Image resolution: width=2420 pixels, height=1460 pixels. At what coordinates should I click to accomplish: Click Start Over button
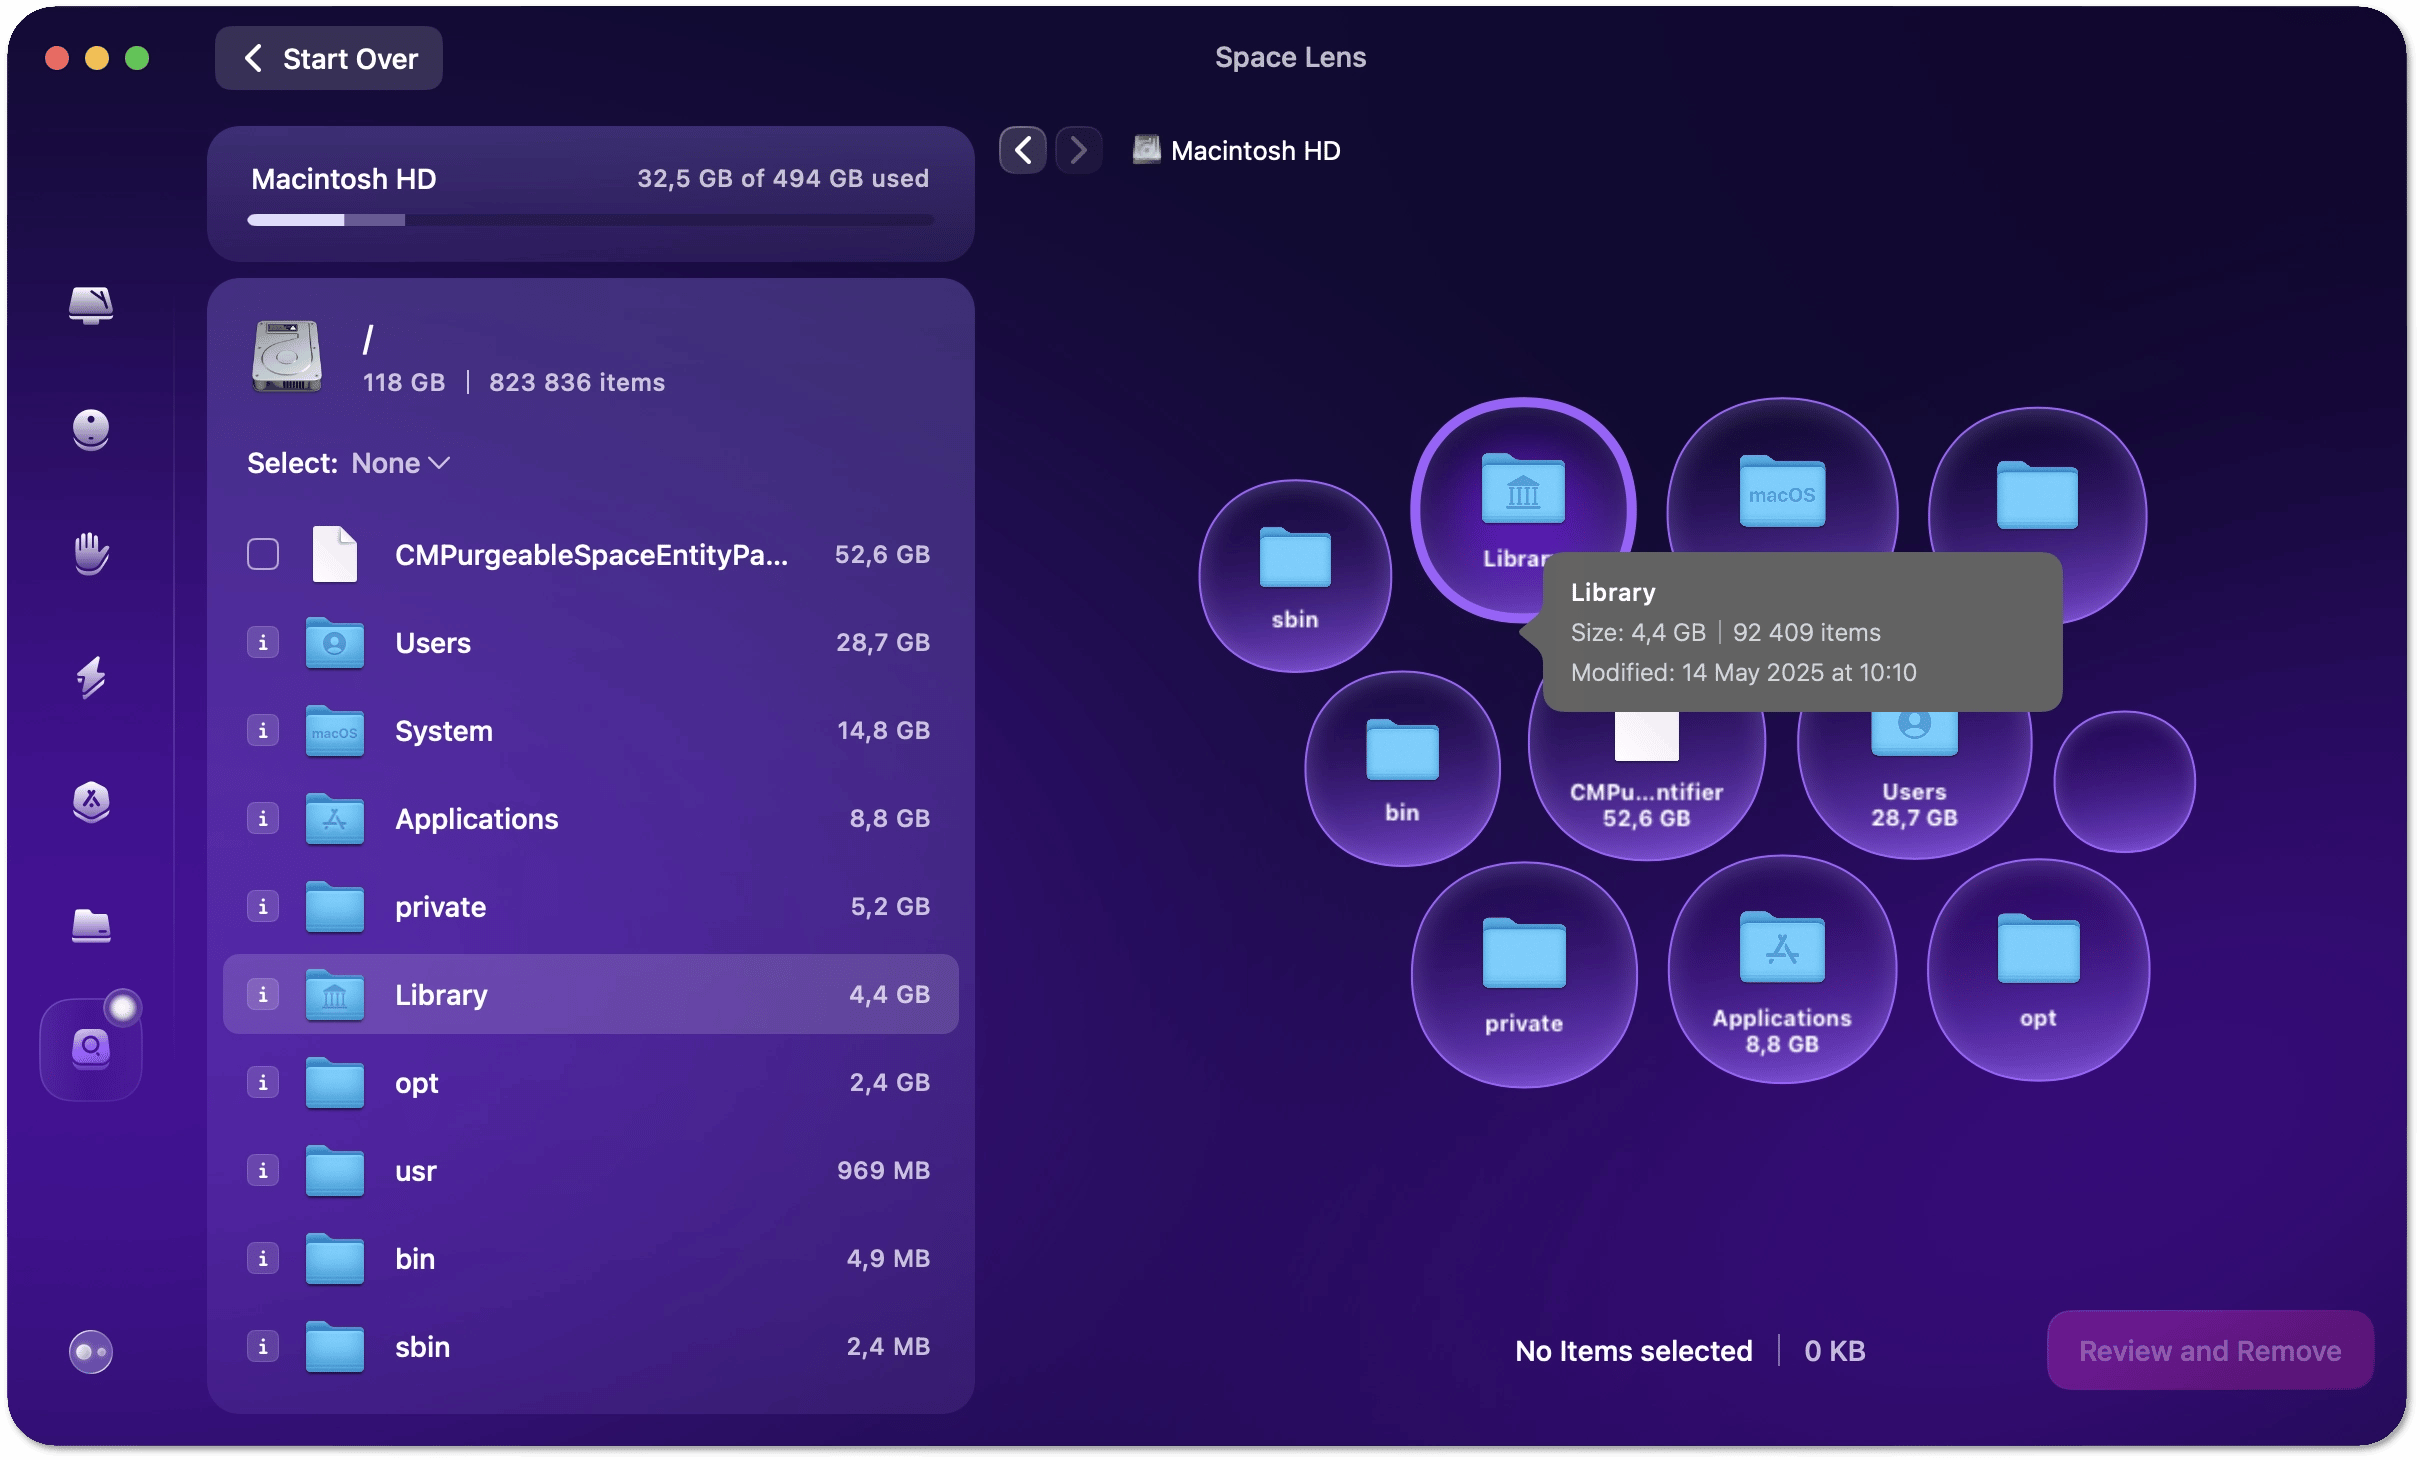(329, 58)
